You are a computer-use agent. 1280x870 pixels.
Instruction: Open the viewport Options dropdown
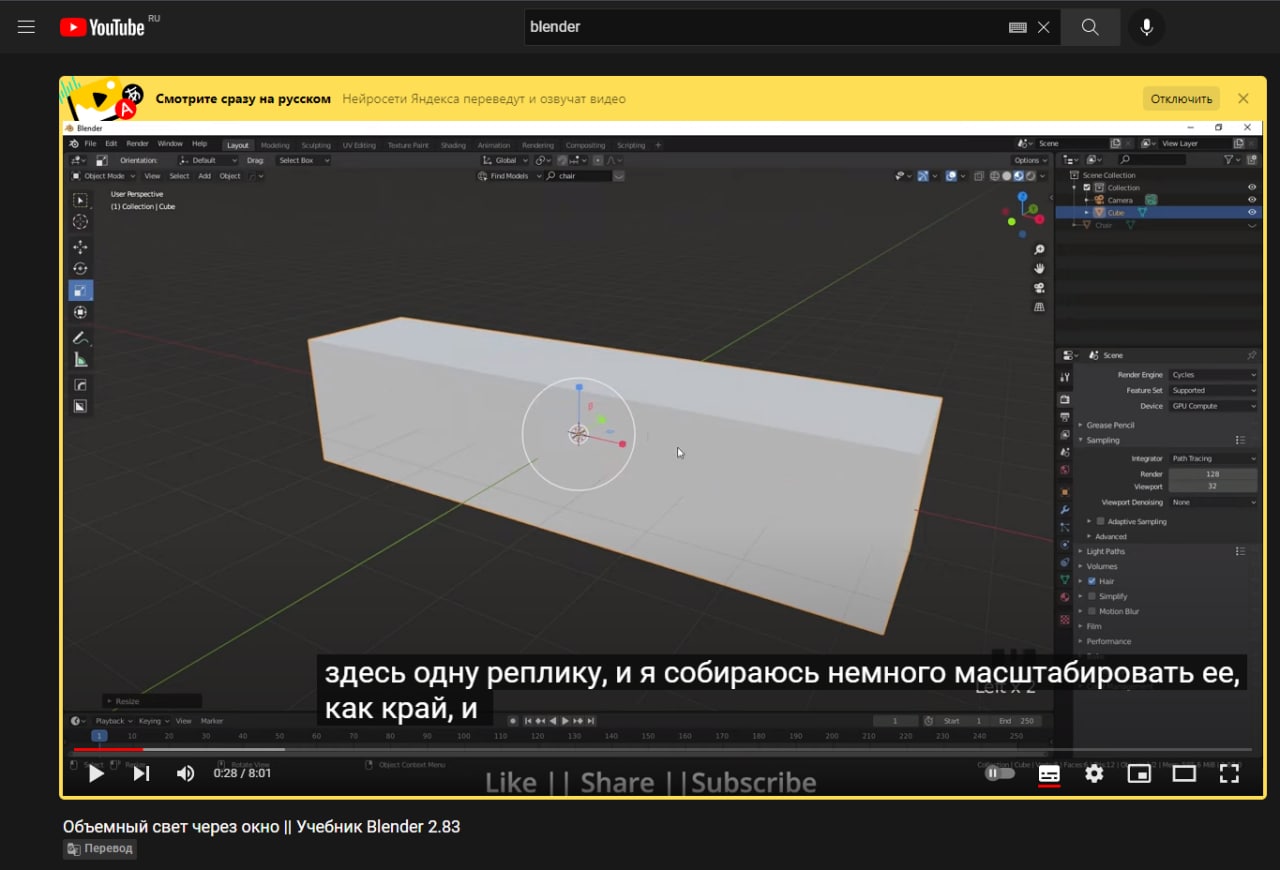(1029, 160)
